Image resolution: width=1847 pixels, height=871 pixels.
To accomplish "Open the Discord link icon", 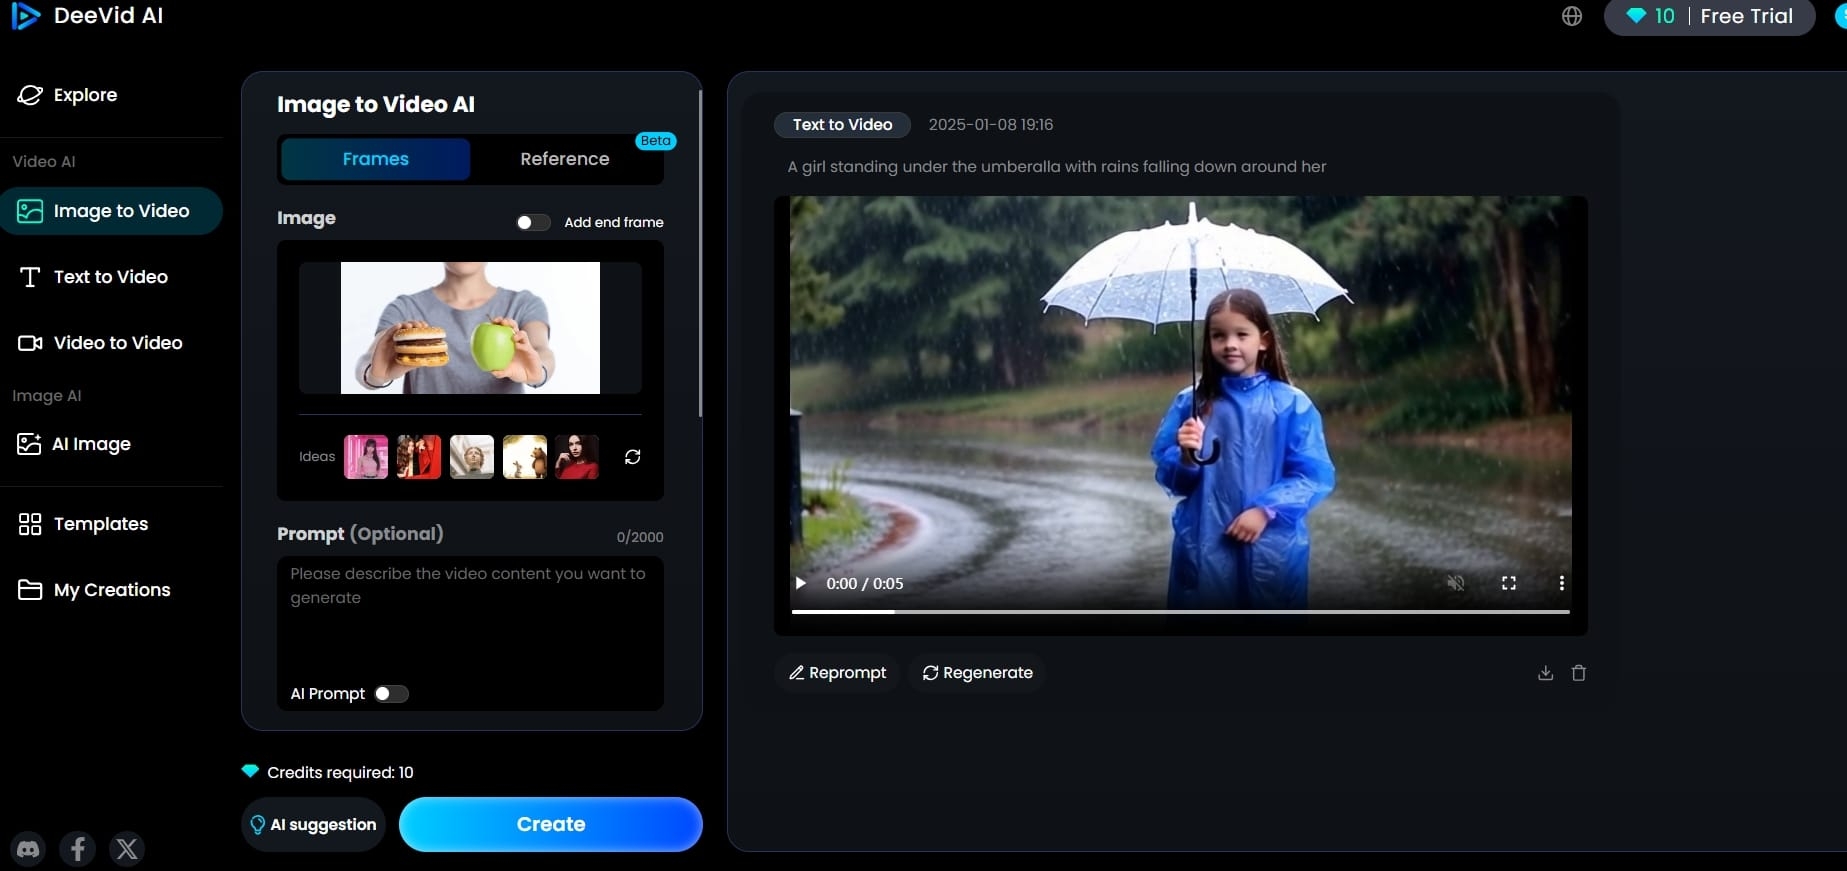I will pyautogui.click(x=28, y=849).
